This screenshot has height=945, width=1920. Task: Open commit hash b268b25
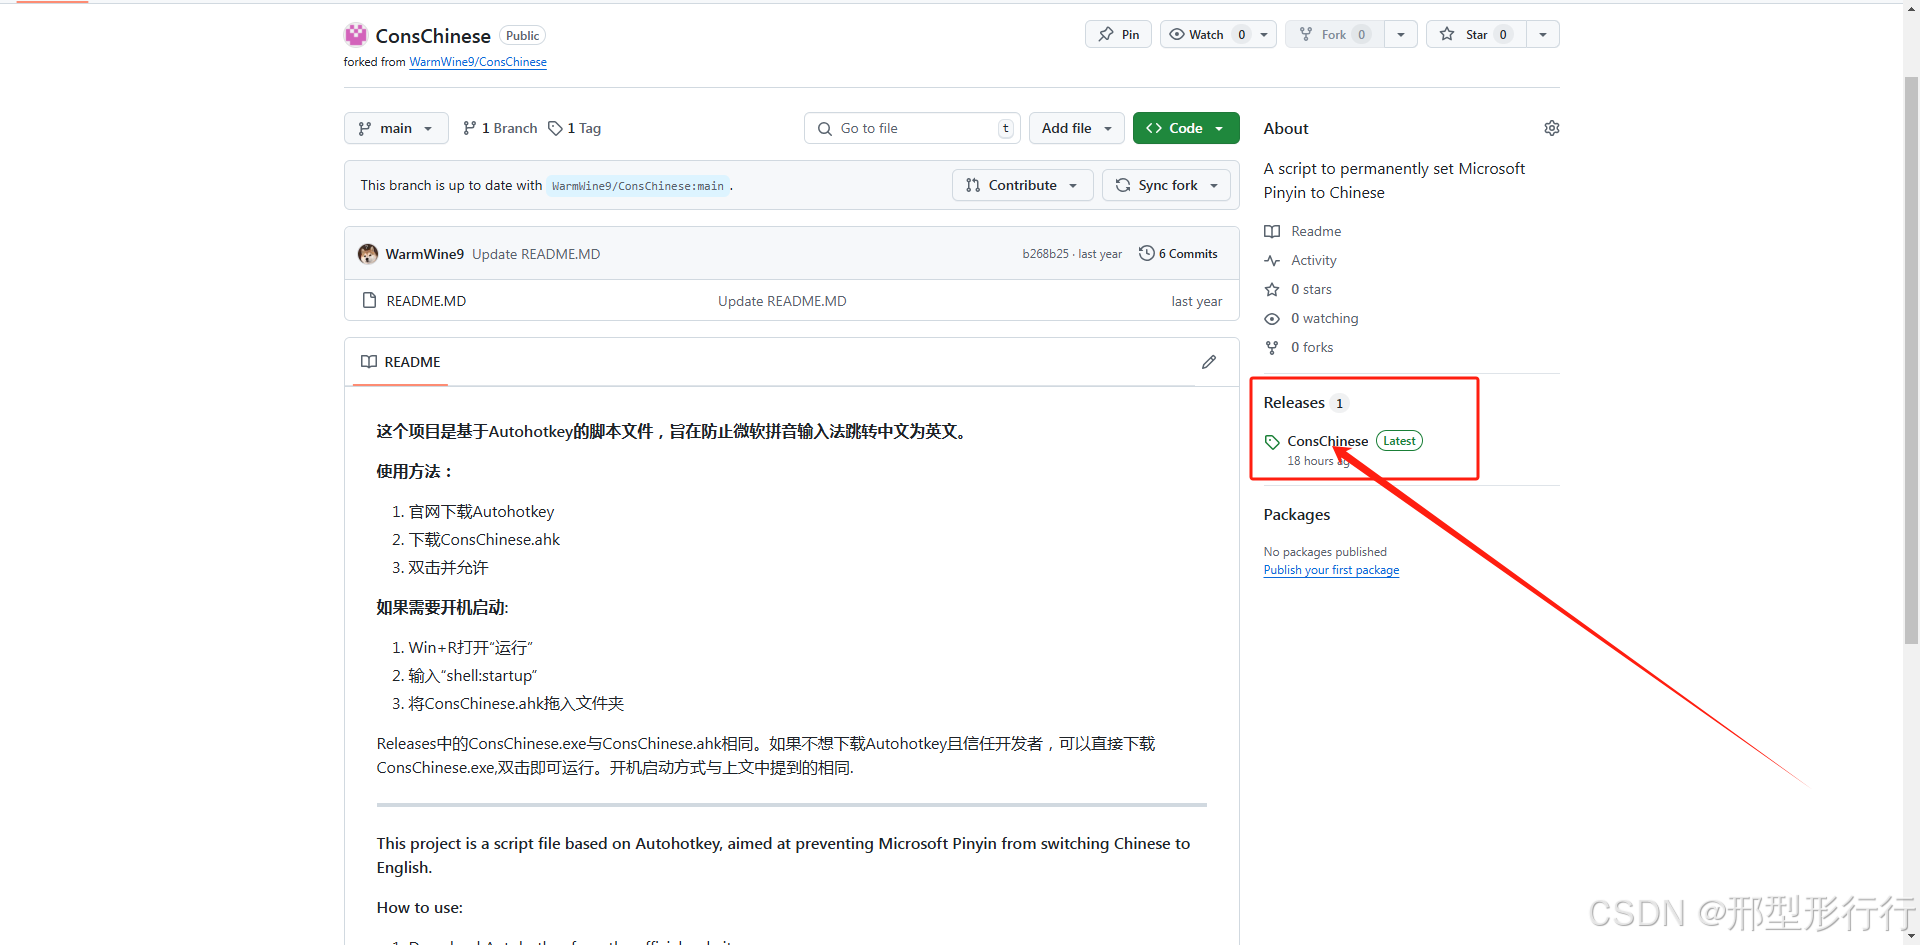[x=1045, y=254]
